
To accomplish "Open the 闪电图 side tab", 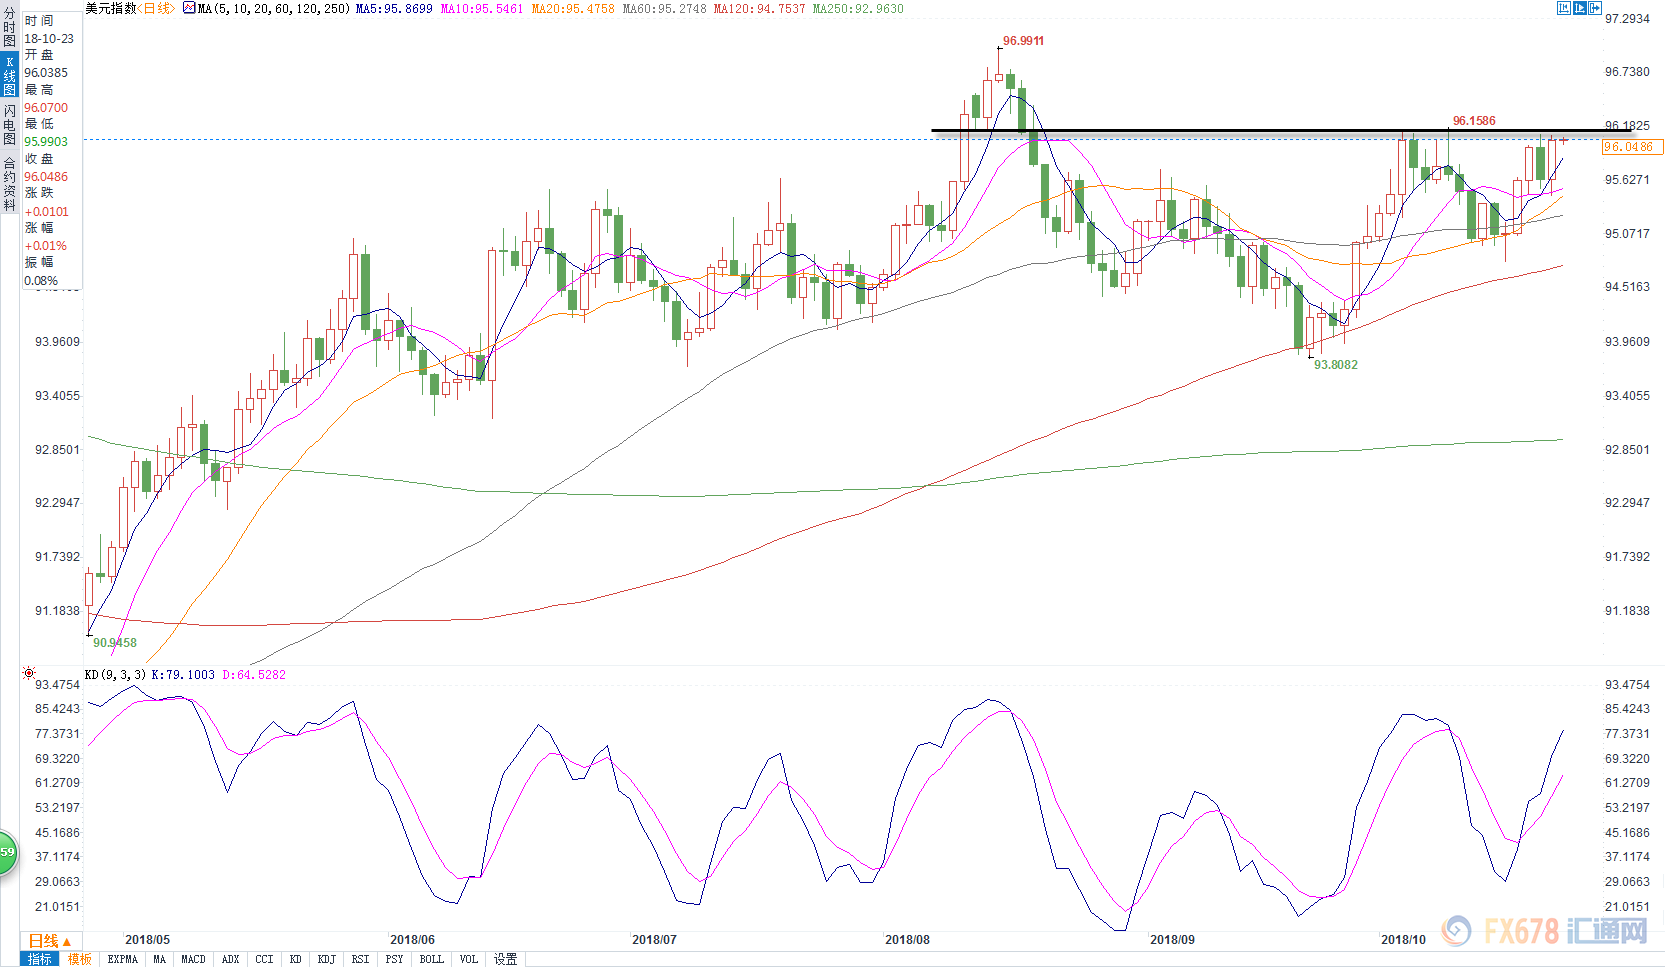I will point(9,125).
